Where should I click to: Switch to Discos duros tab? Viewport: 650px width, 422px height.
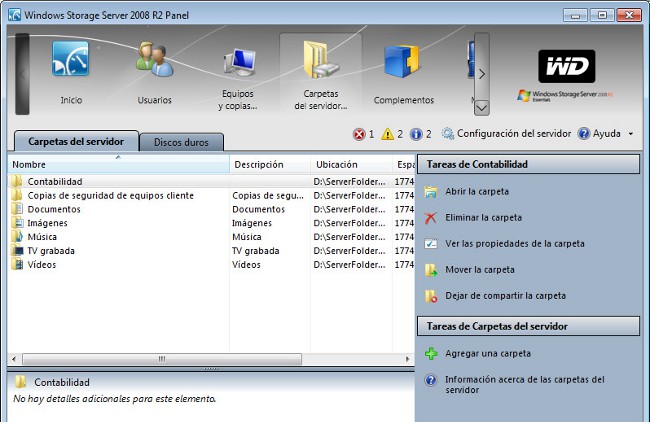(x=182, y=142)
